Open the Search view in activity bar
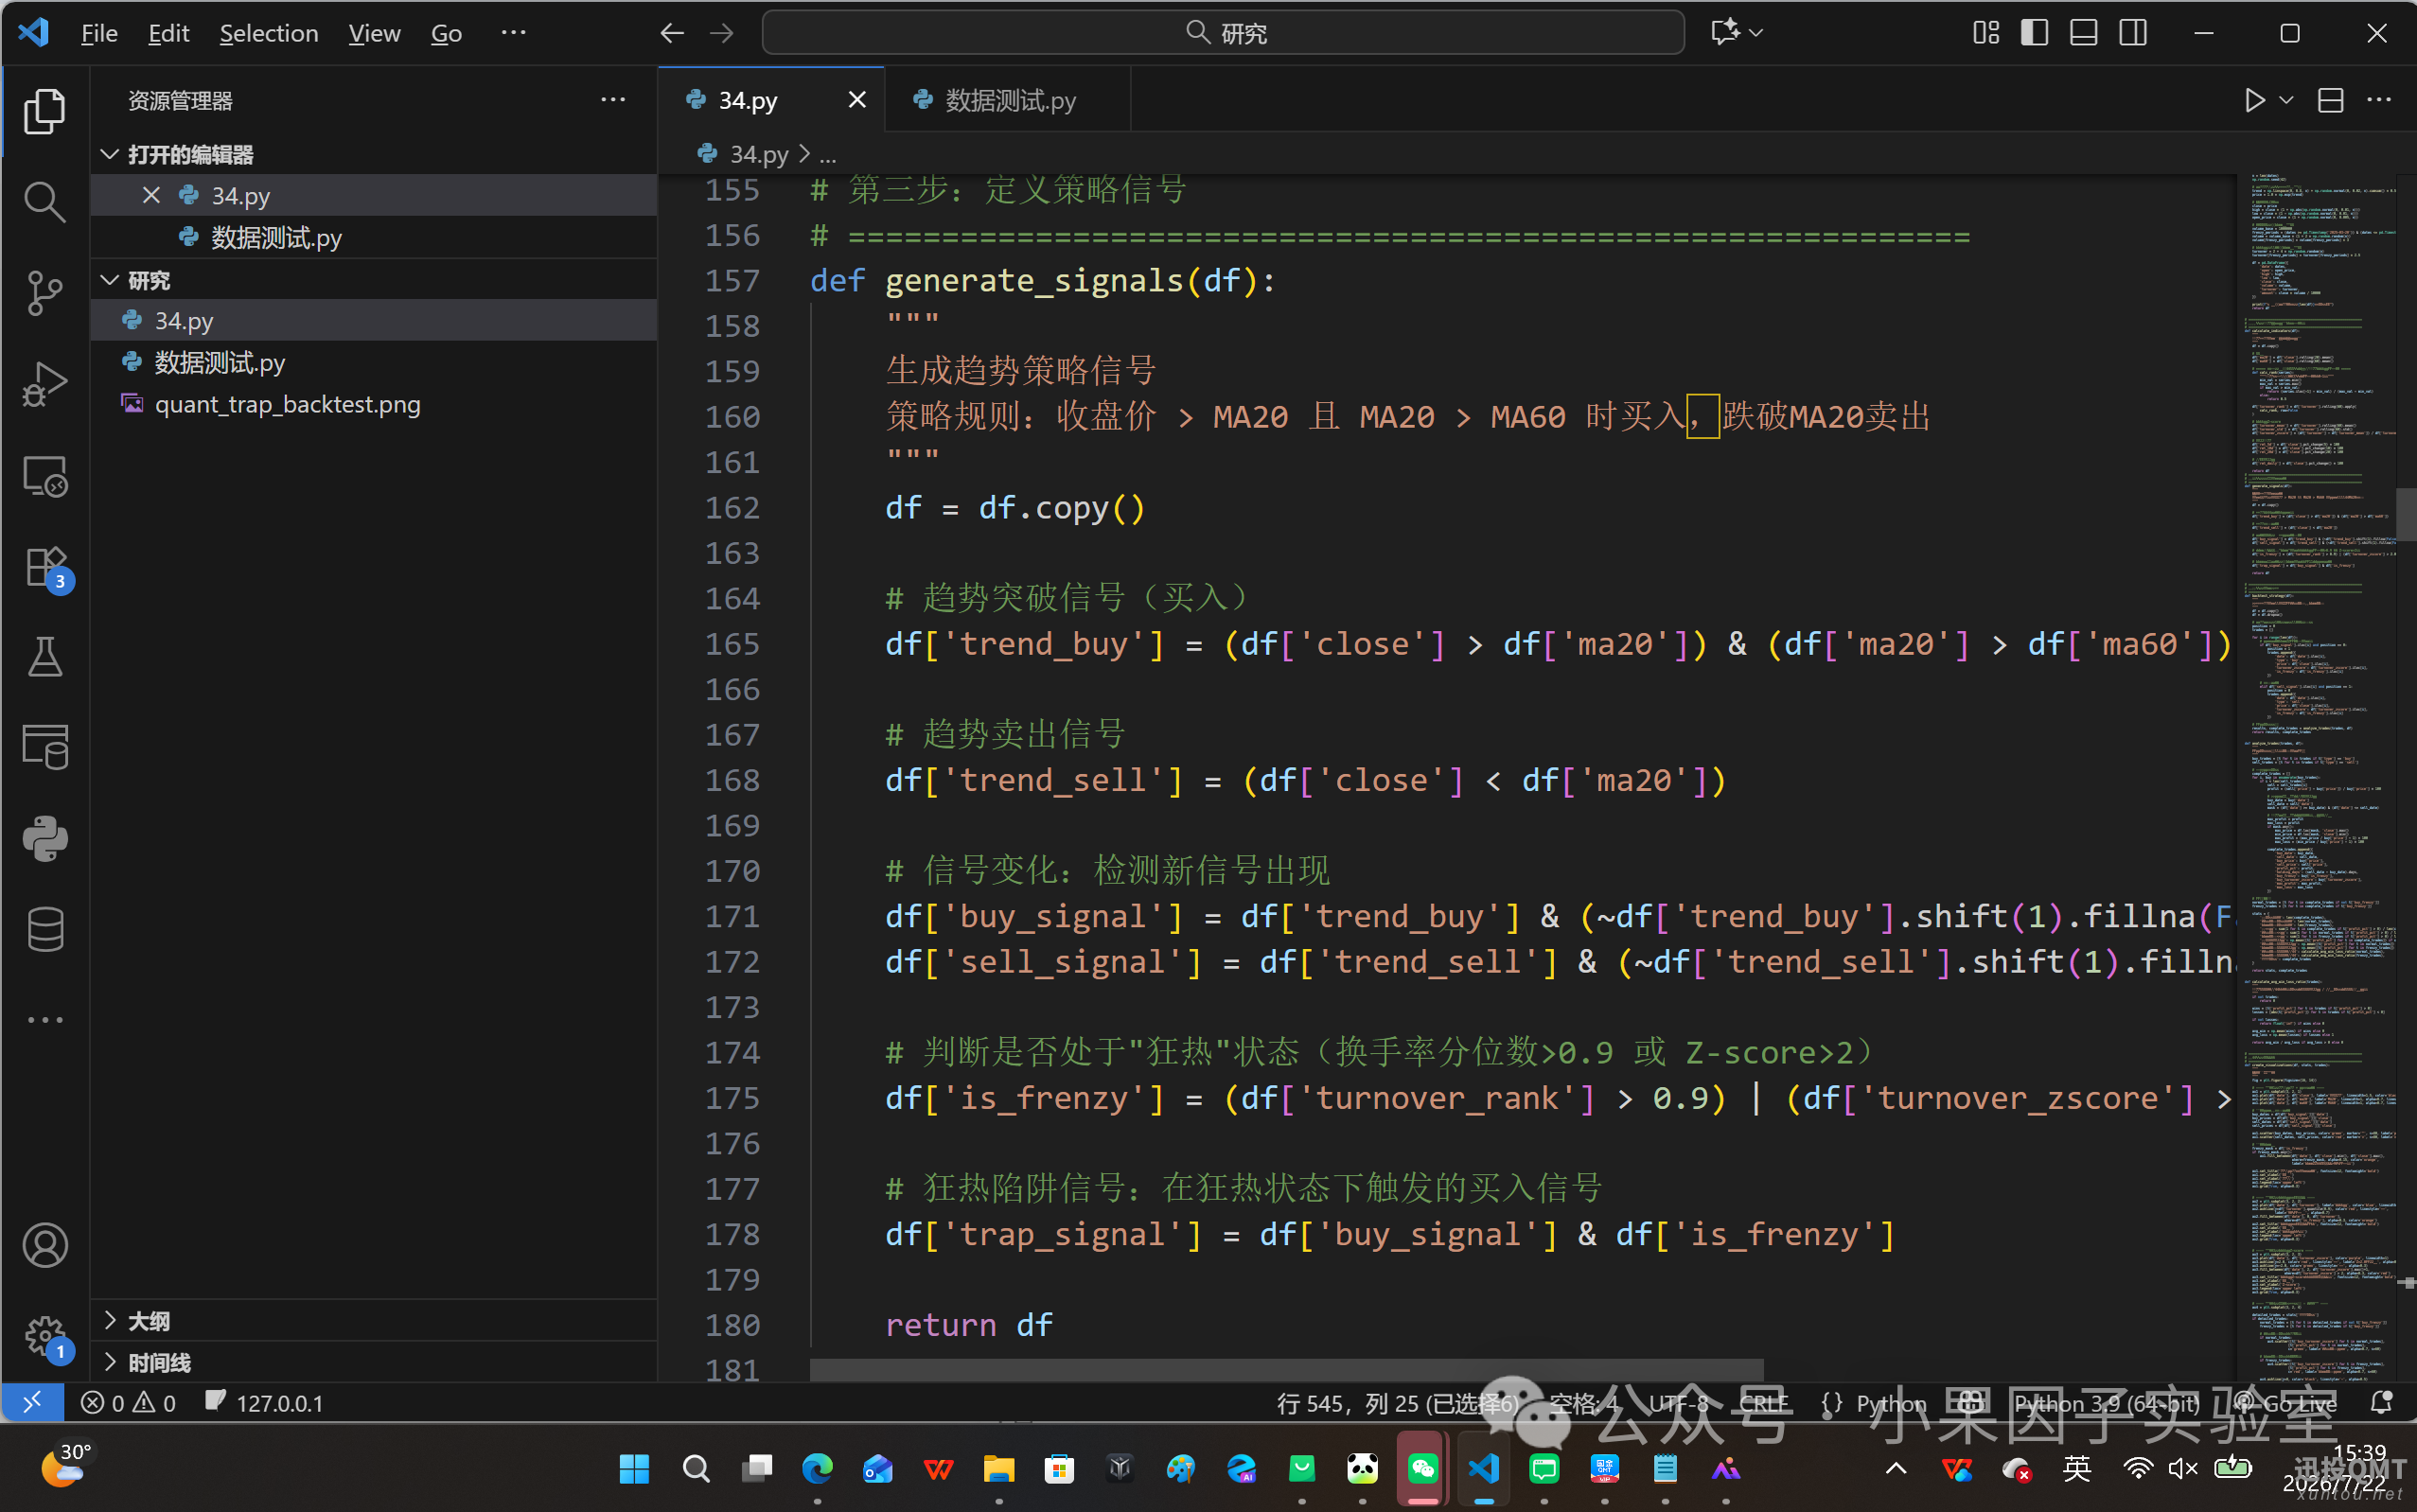Screen dimensions: 2417x1512 (45, 202)
